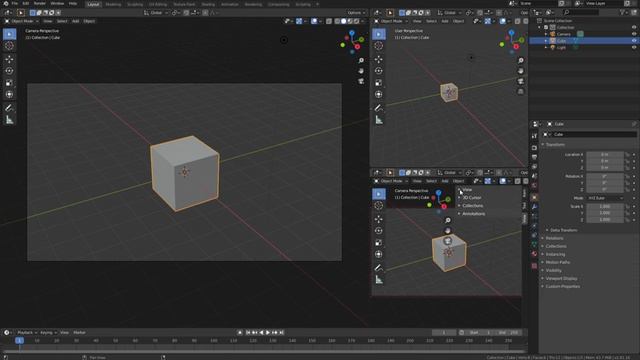The image size is (640, 360).
Task: Select Measure tool in top-right viewport
Action: [x=379, y=120]
